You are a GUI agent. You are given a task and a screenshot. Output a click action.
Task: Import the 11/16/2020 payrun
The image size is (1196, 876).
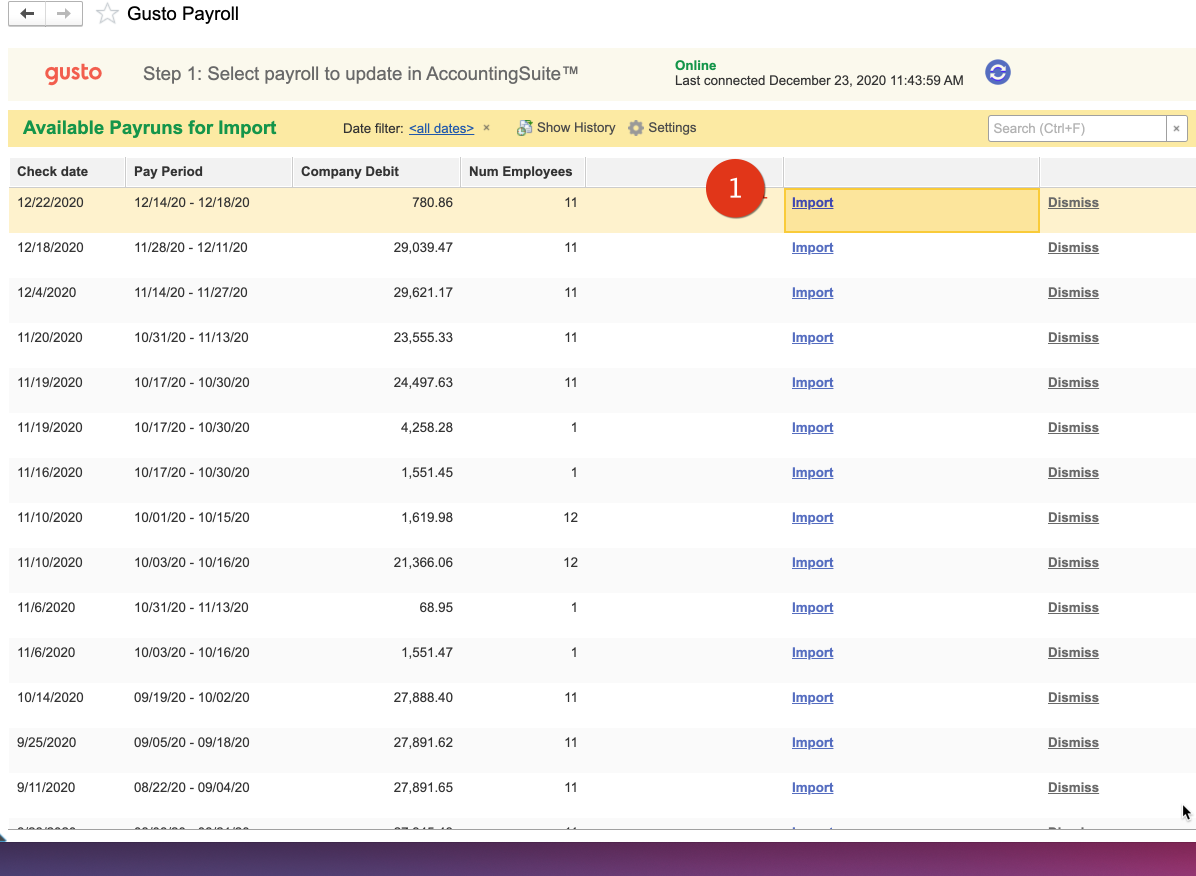pos(812,473)
